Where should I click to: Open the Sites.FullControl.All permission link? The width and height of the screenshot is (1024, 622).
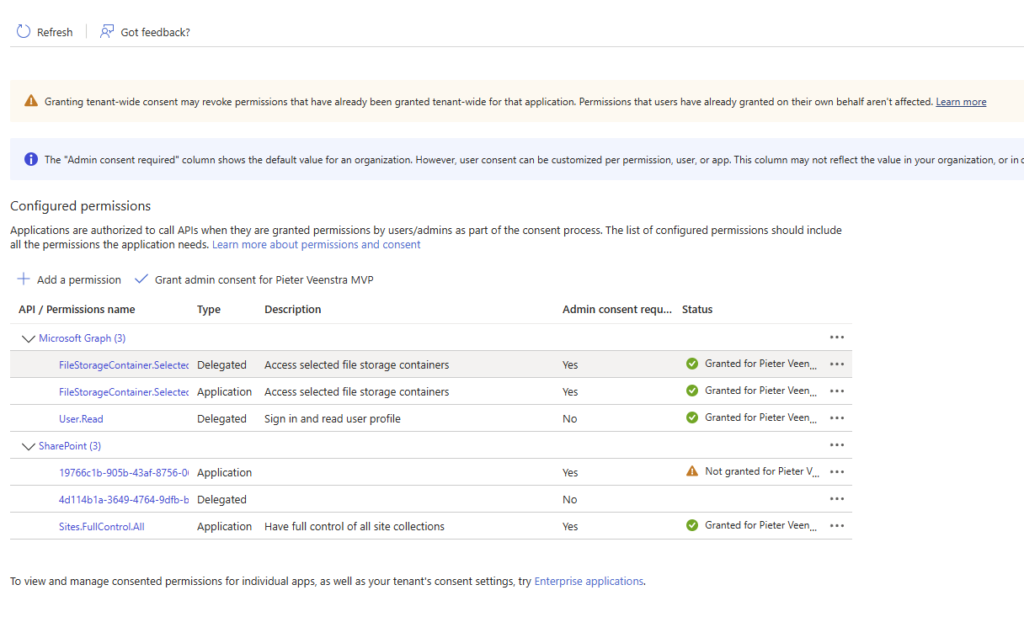click(102, 526)
